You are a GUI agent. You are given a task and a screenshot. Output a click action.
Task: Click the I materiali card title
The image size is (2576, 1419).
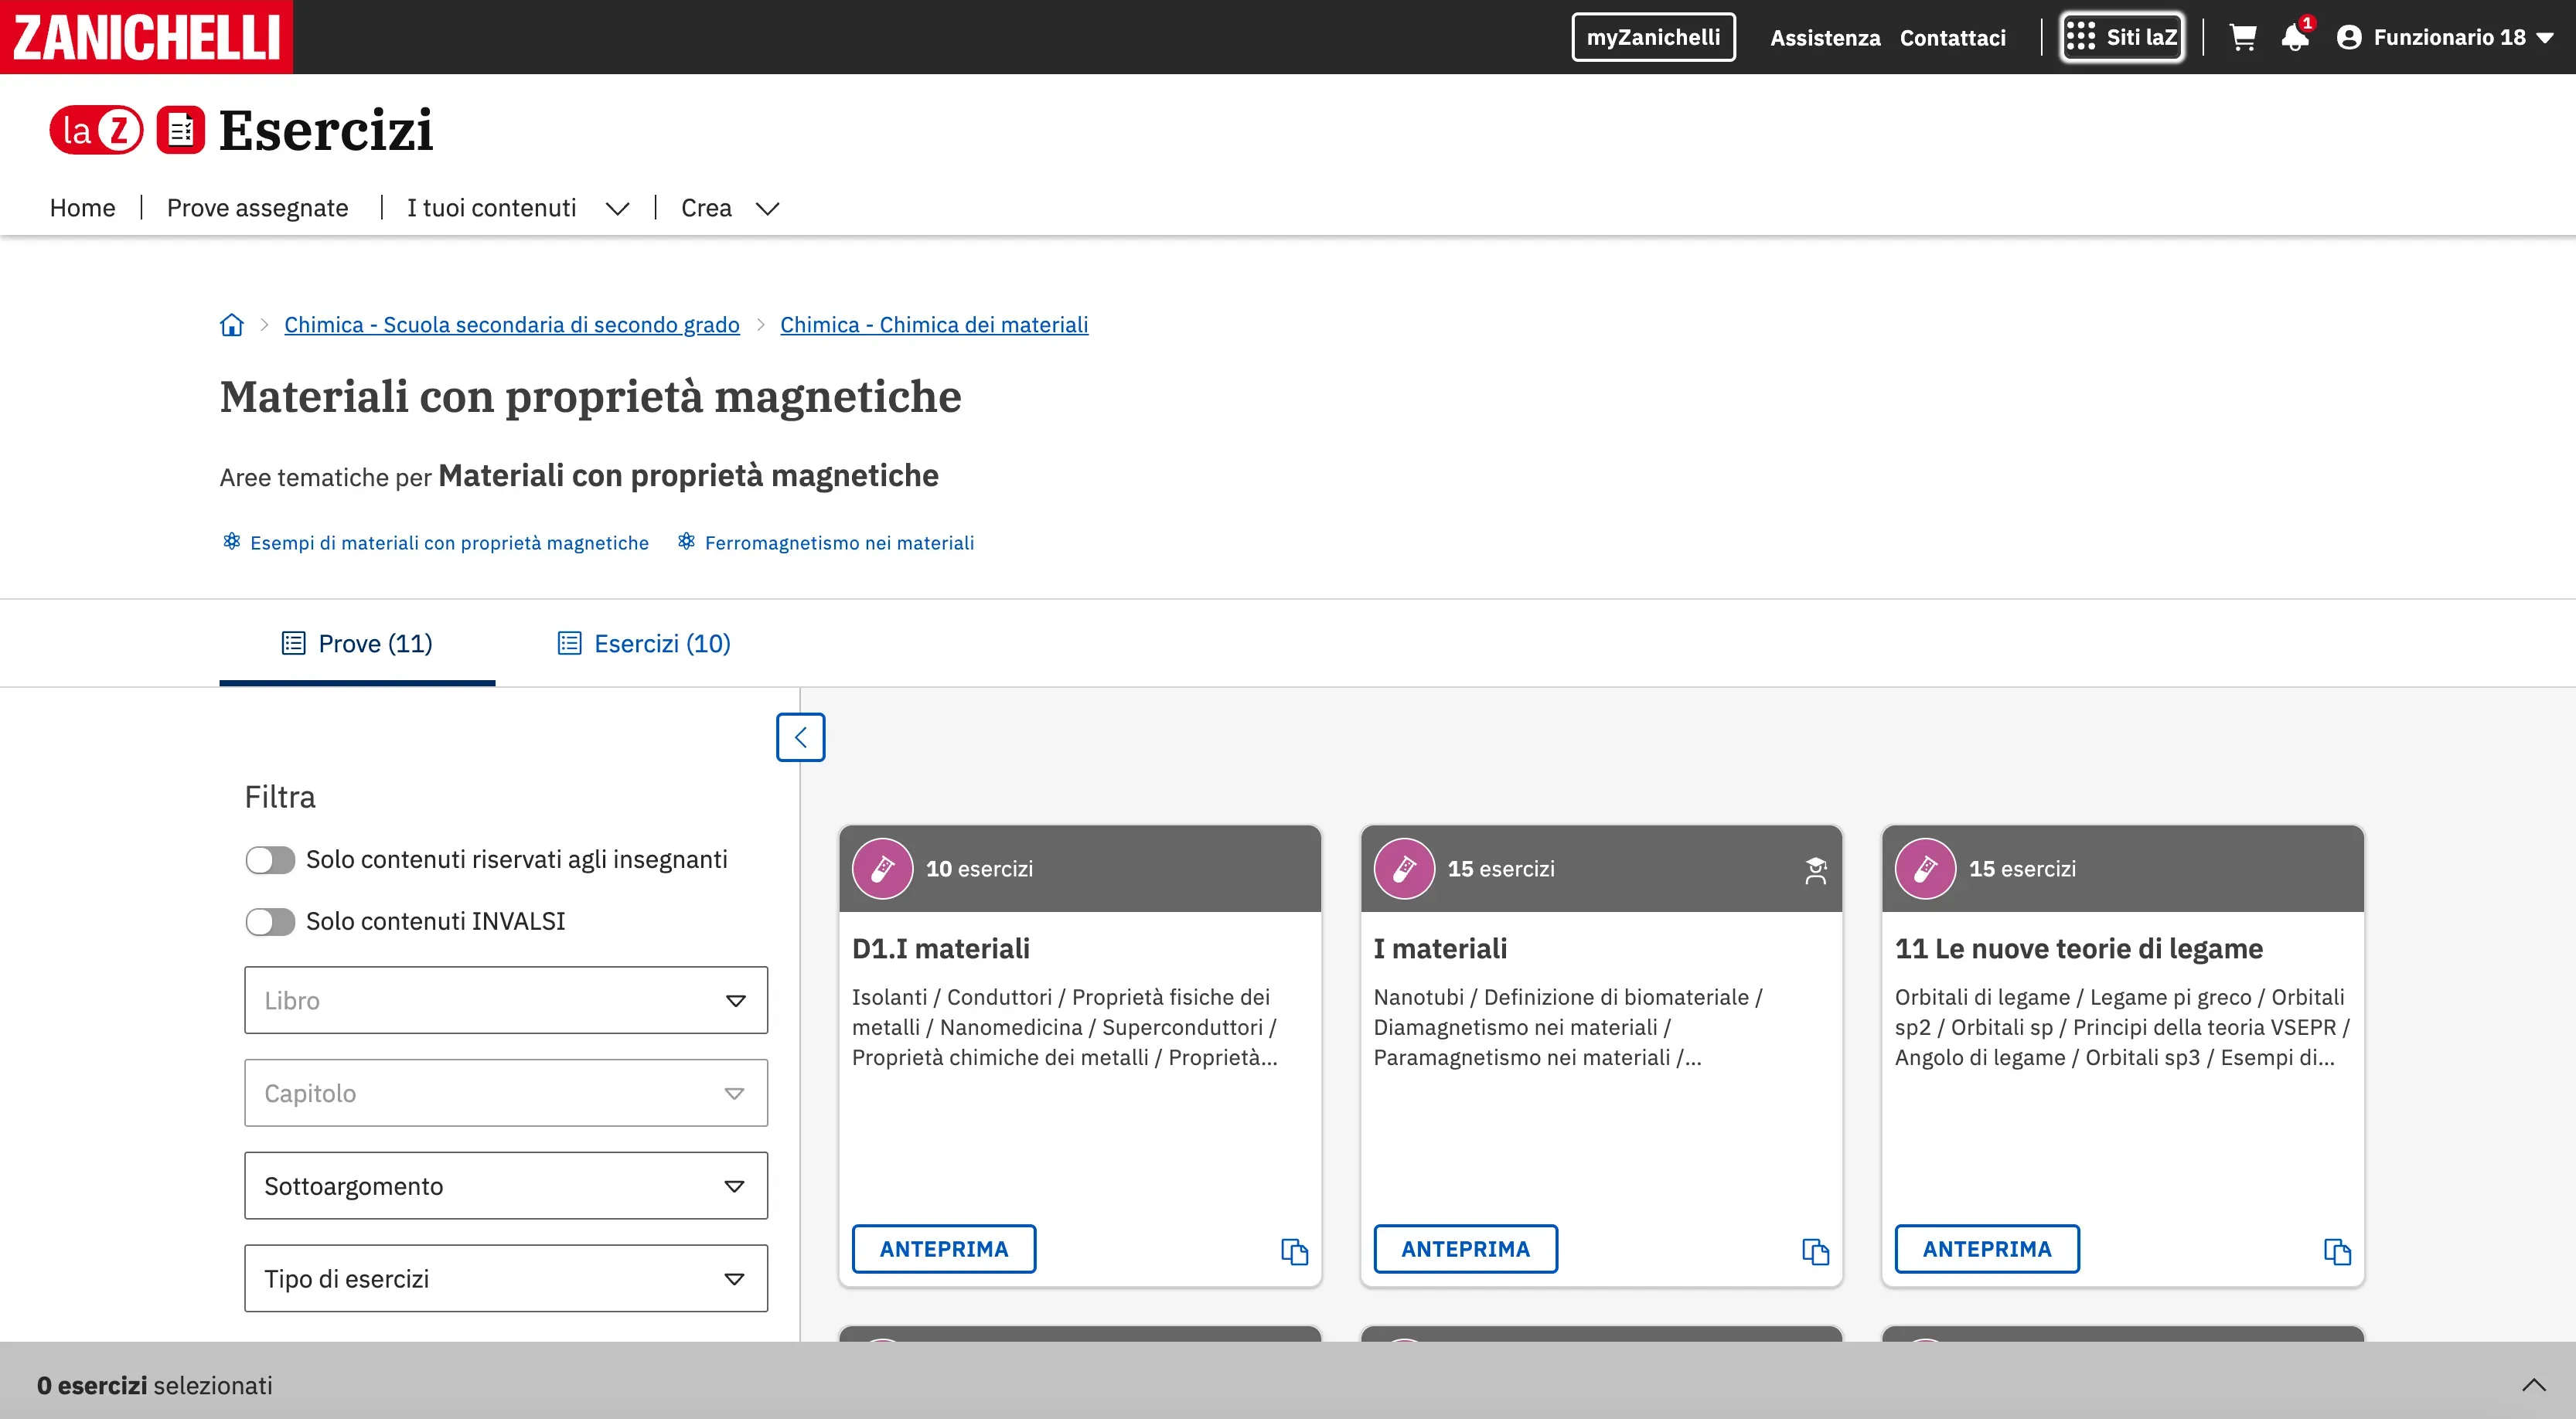(1440, 949)
